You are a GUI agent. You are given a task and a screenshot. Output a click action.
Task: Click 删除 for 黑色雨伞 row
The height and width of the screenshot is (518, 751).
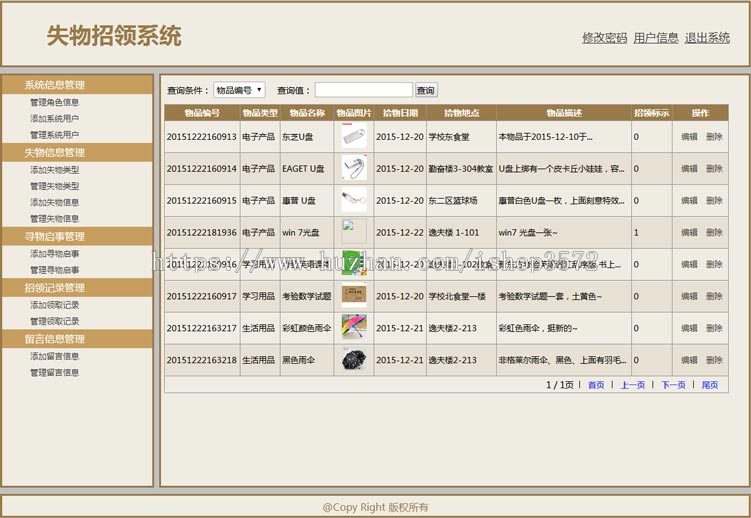[x=714, y=360]
